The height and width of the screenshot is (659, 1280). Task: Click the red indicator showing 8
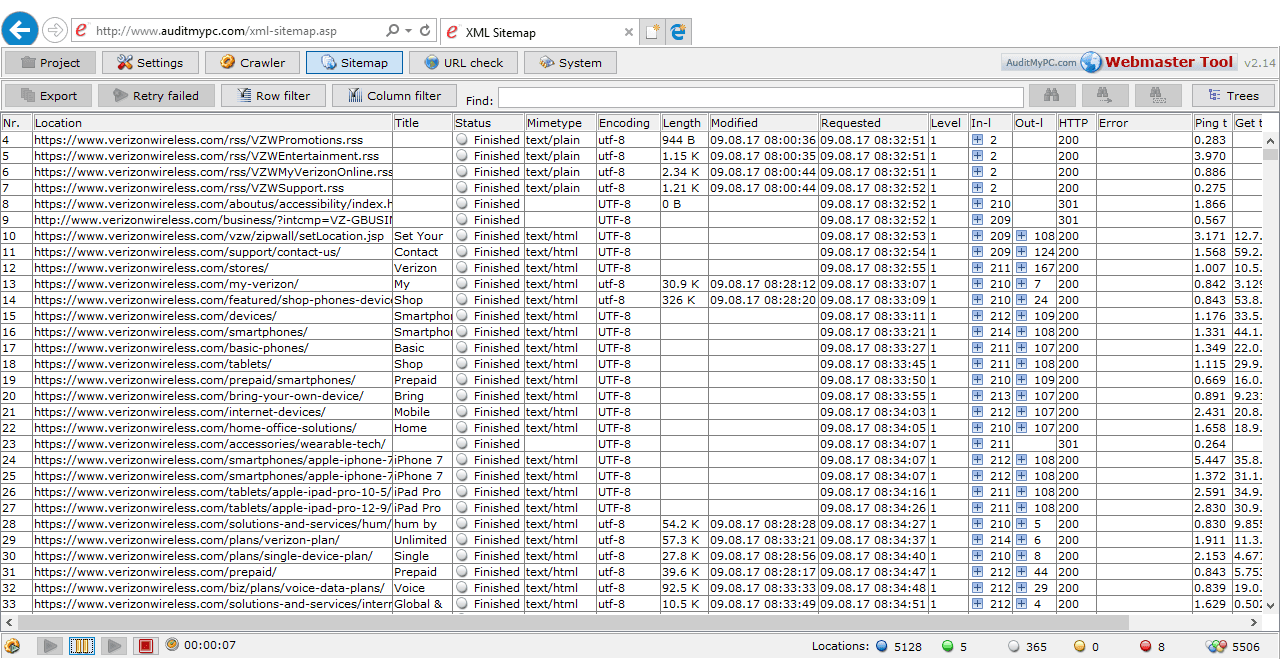[1146, 647]
